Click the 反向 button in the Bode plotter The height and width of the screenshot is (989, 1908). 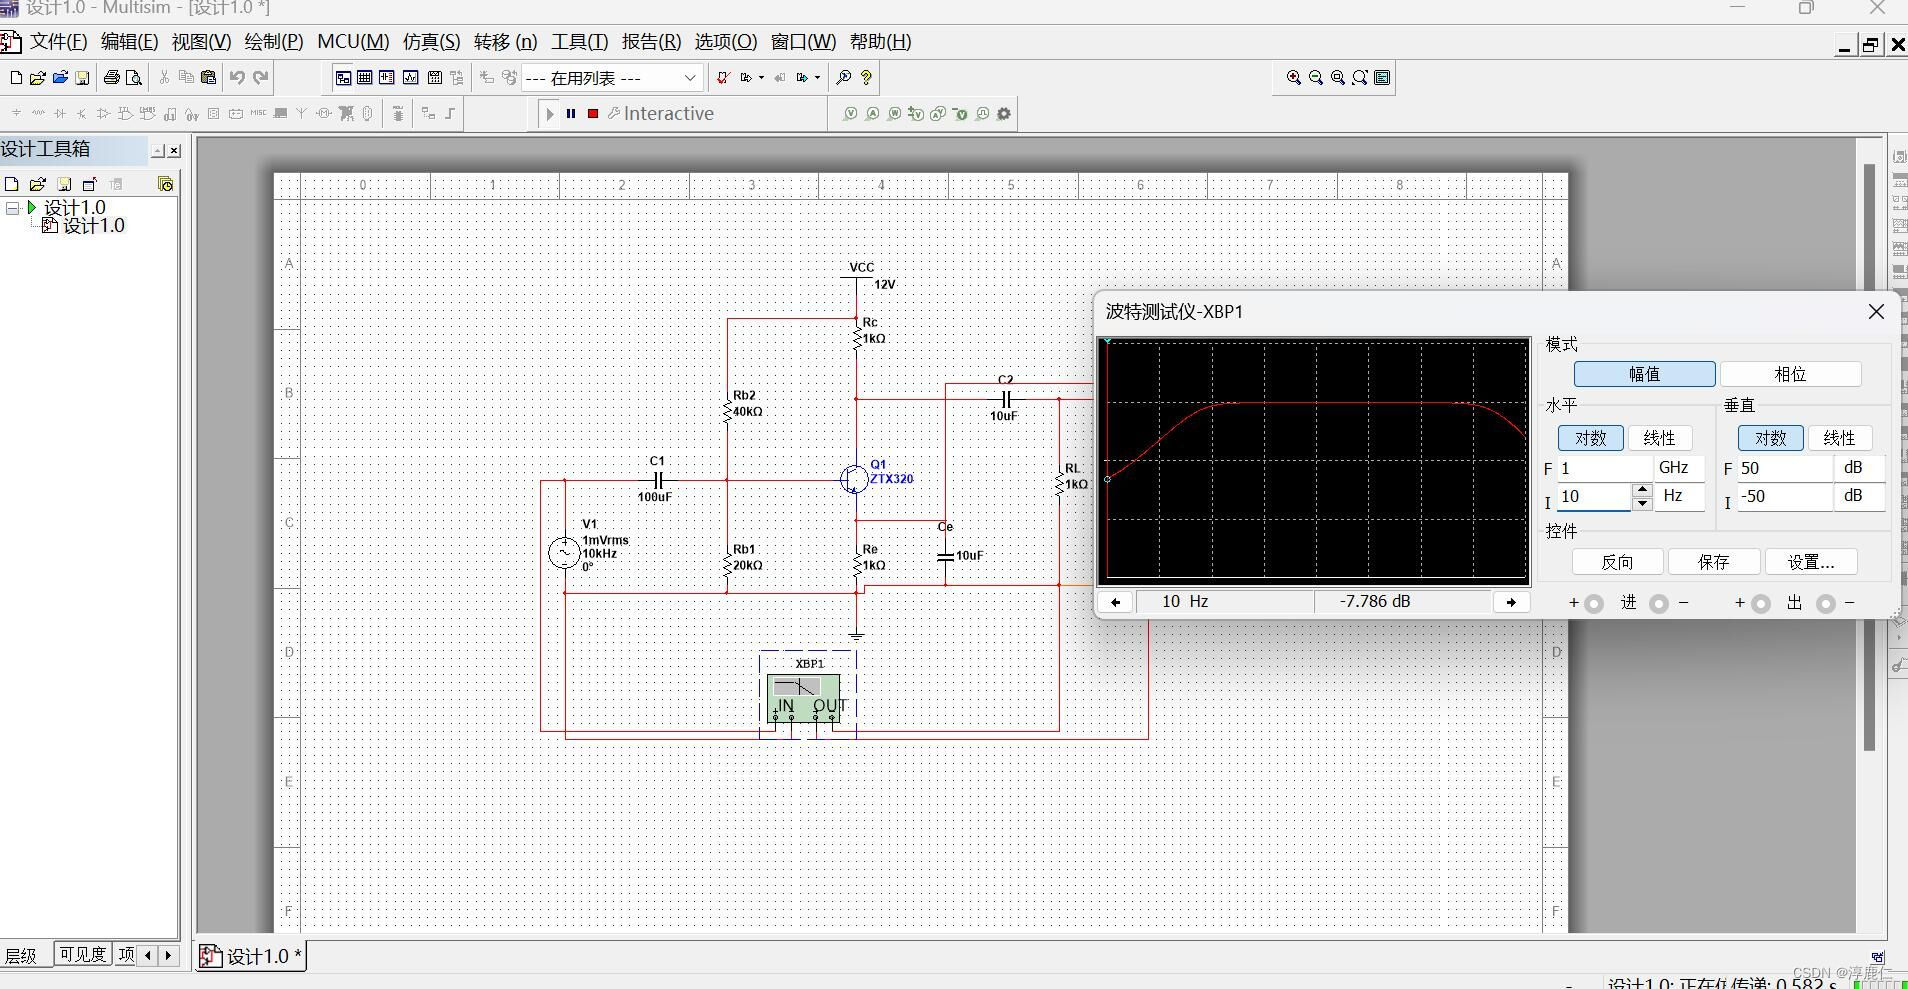click(1616, 561)
